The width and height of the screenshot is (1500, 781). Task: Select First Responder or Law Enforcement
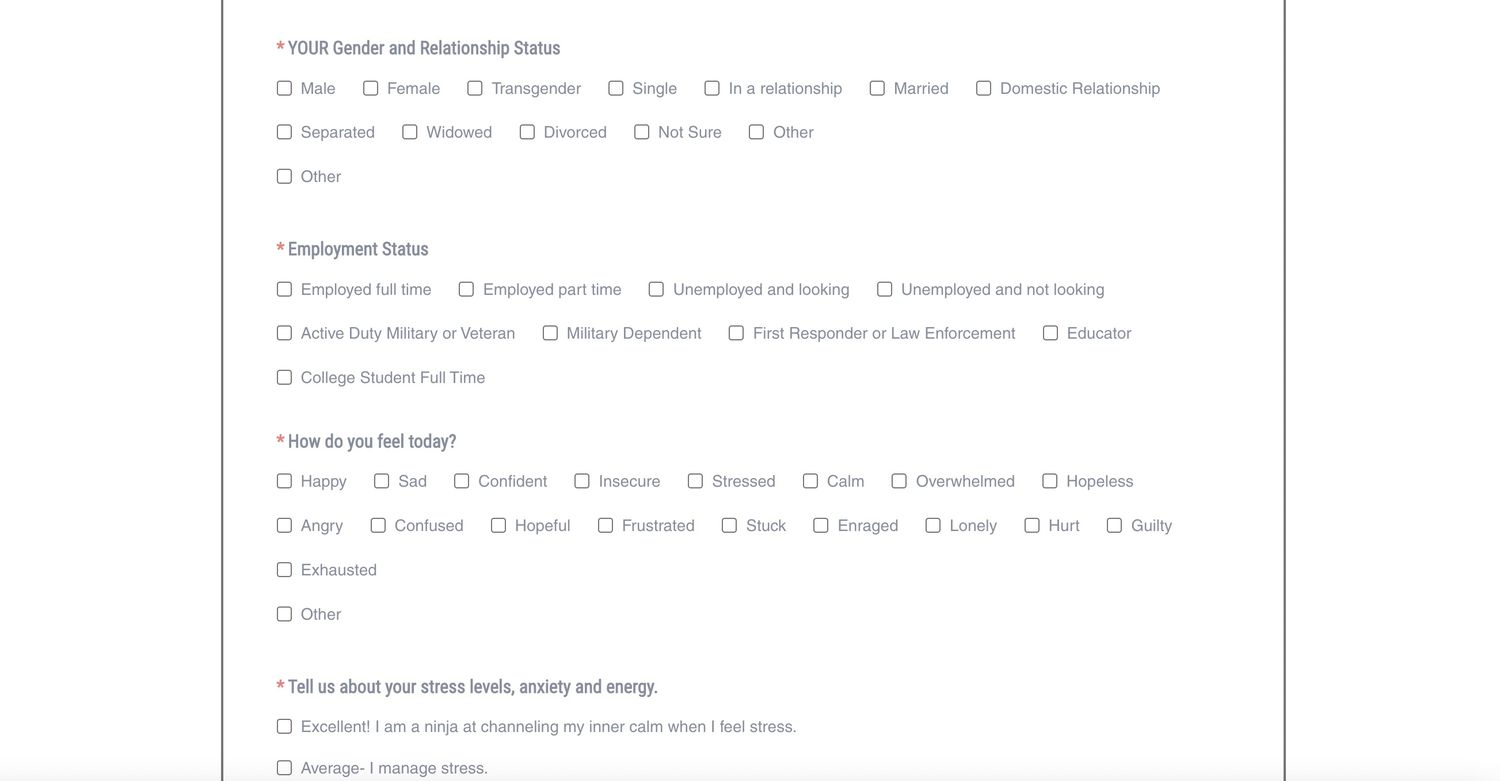click(737, 333)
